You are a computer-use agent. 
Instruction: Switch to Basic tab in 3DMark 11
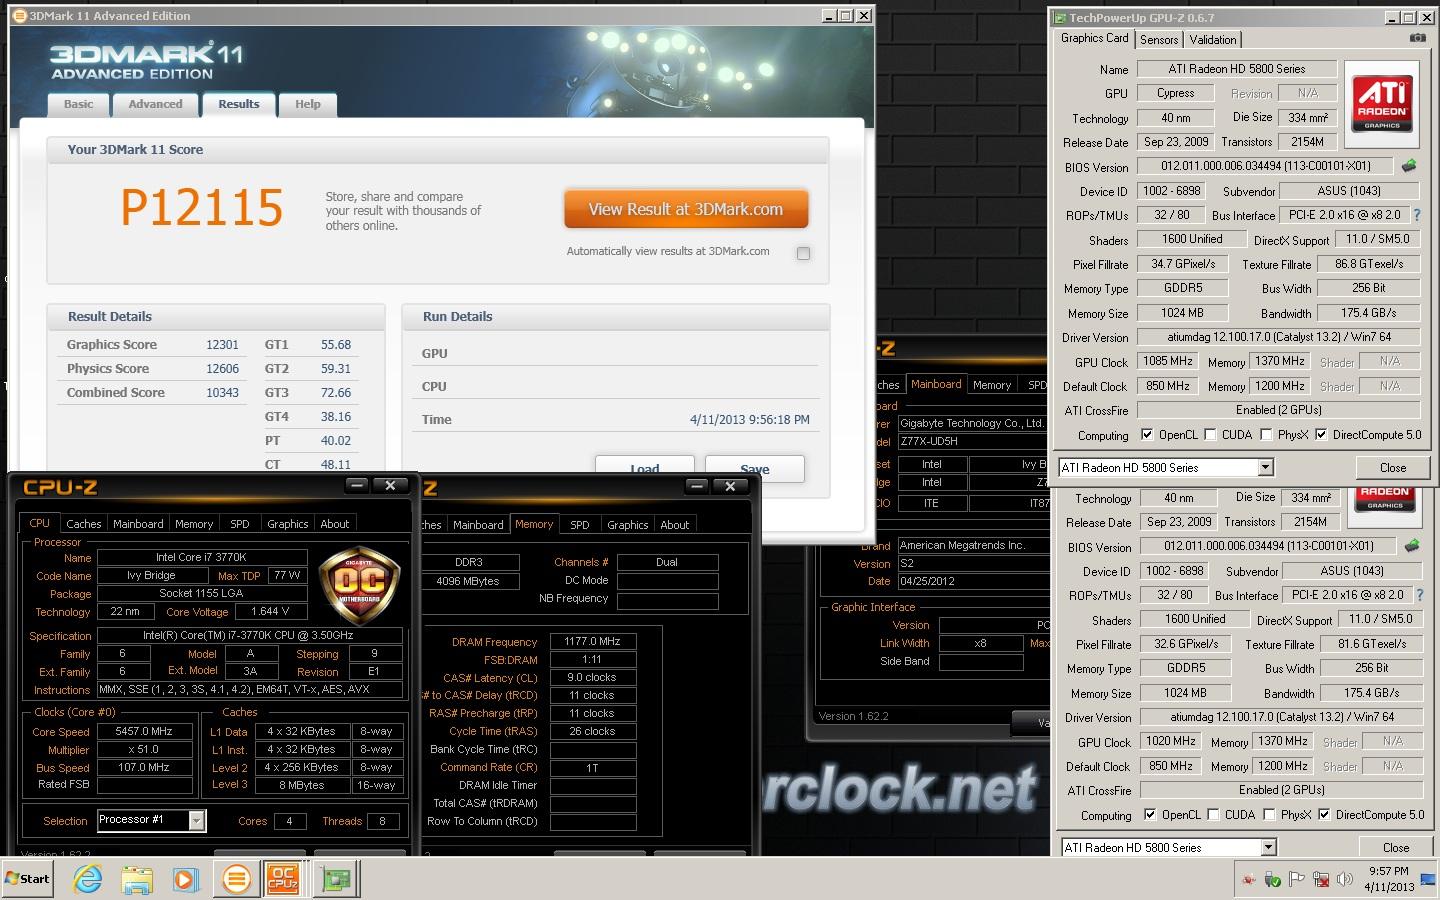(x=79, y=104)
